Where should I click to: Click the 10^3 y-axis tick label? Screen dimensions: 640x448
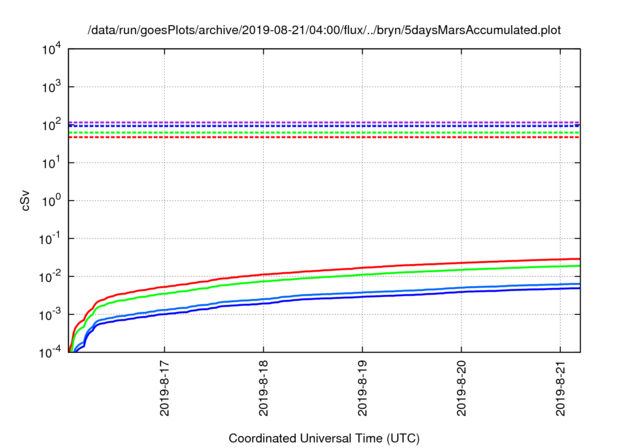(52, 87)
